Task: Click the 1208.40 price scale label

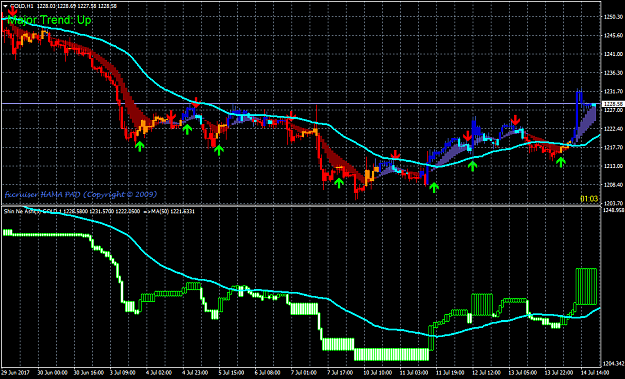Action: point(613,185)
